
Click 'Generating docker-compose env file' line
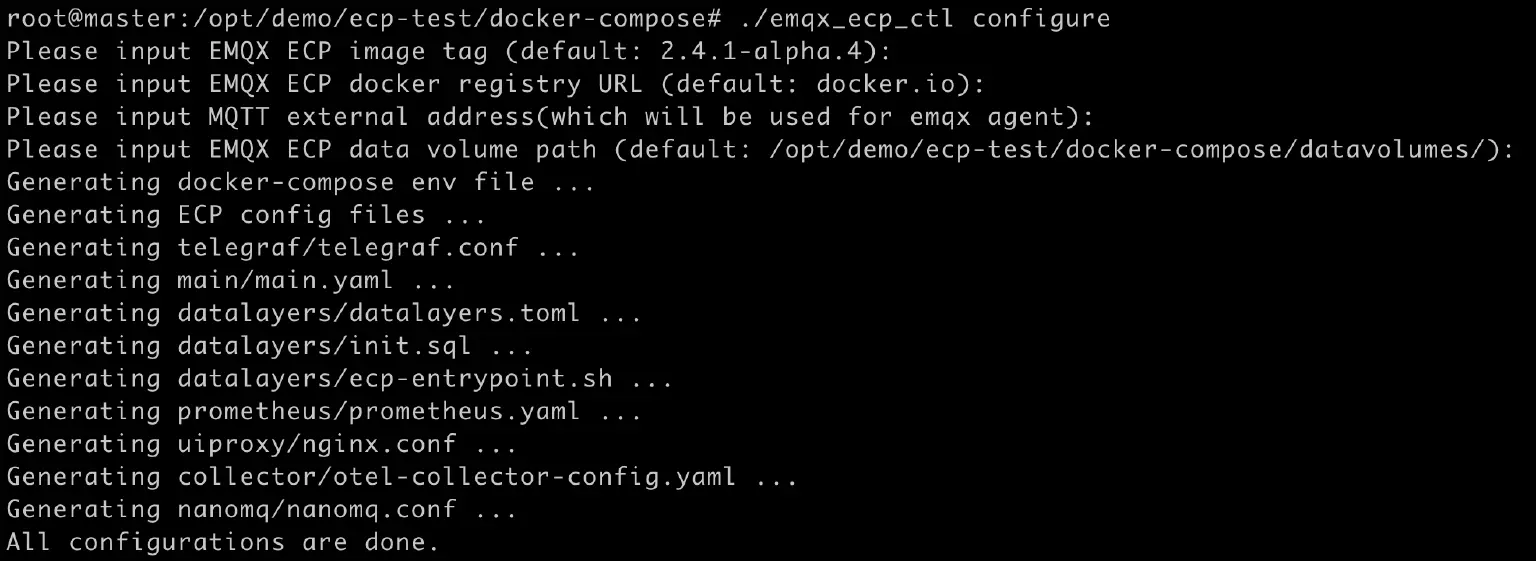(x=300, y=183)
